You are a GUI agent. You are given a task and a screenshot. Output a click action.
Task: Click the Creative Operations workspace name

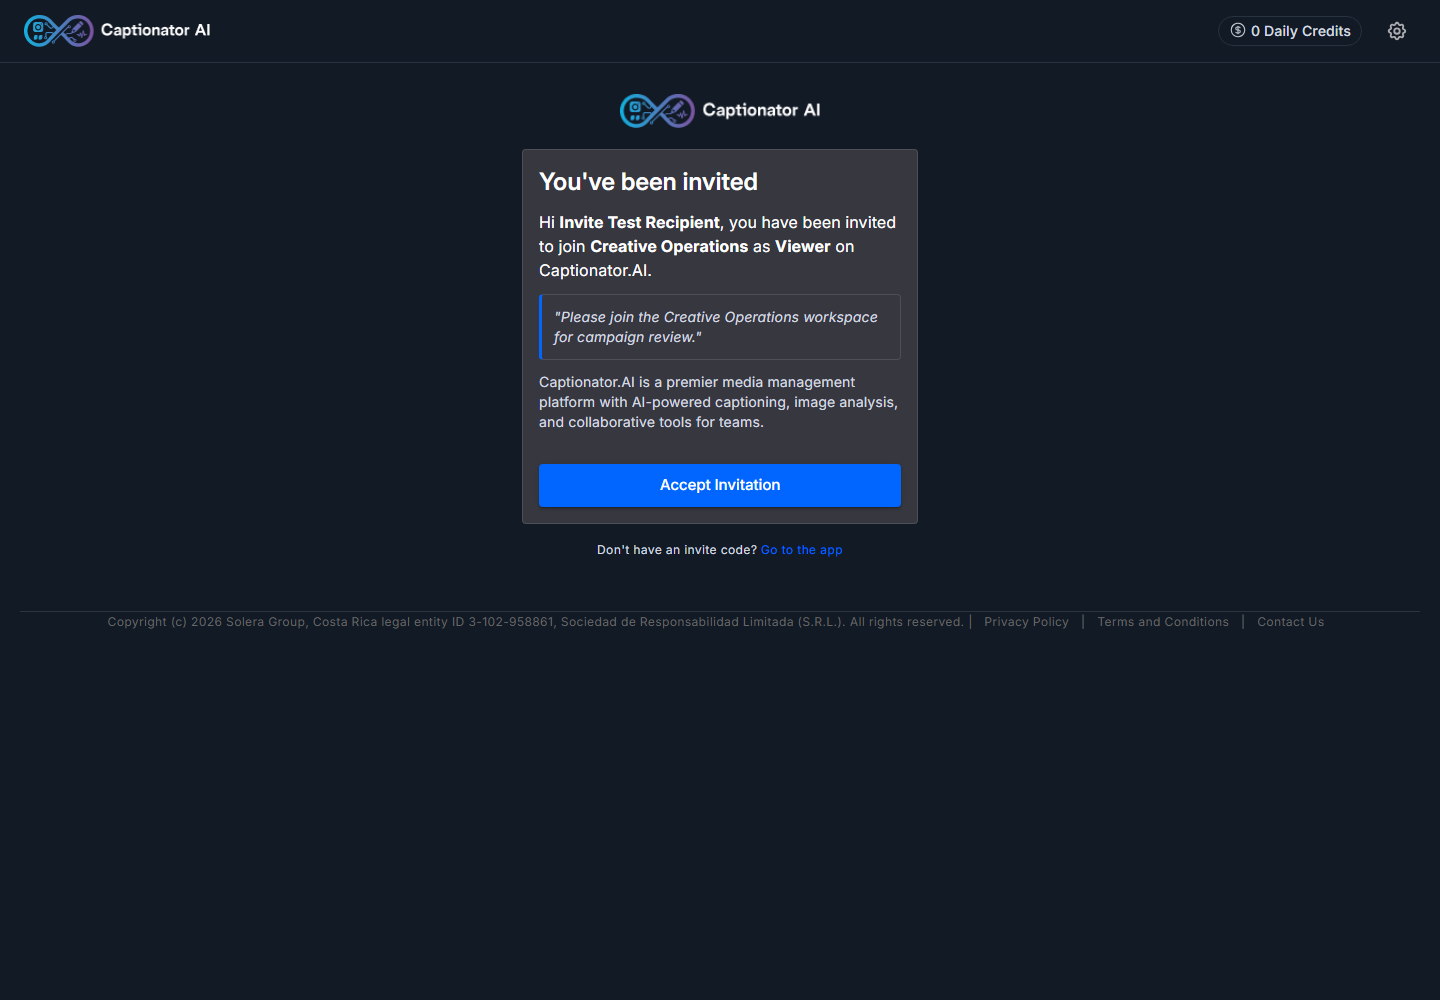tap(669, 247)
